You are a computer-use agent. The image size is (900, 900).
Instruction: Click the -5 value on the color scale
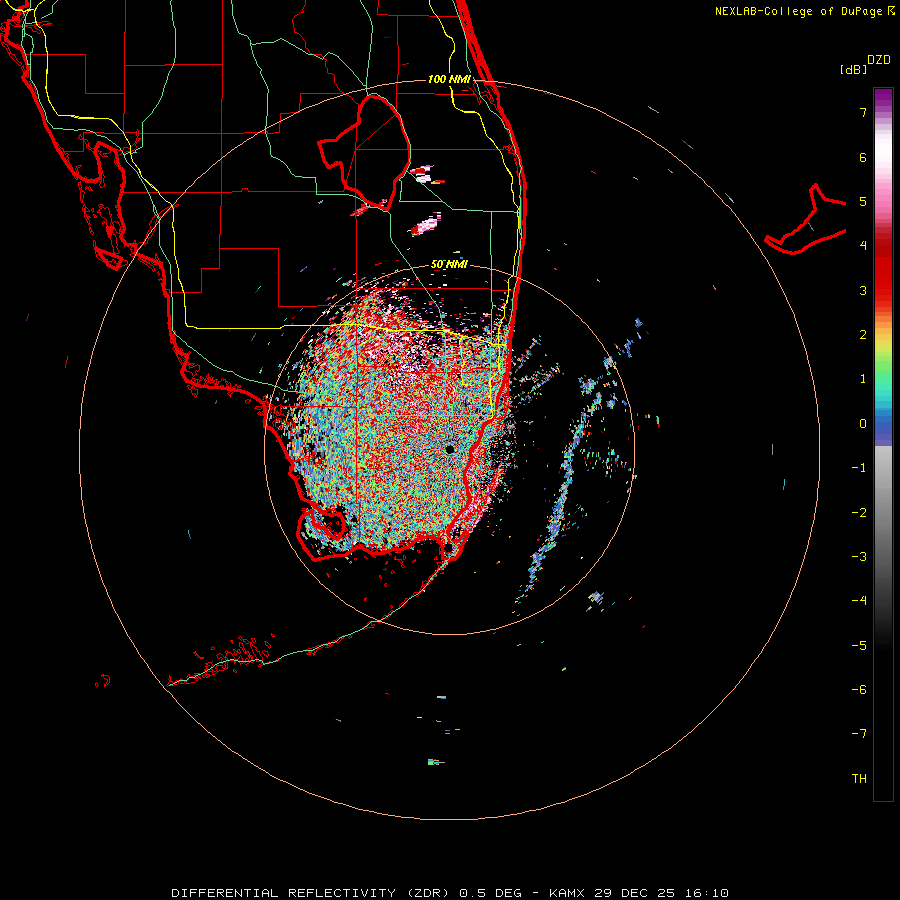click(859, 646)
